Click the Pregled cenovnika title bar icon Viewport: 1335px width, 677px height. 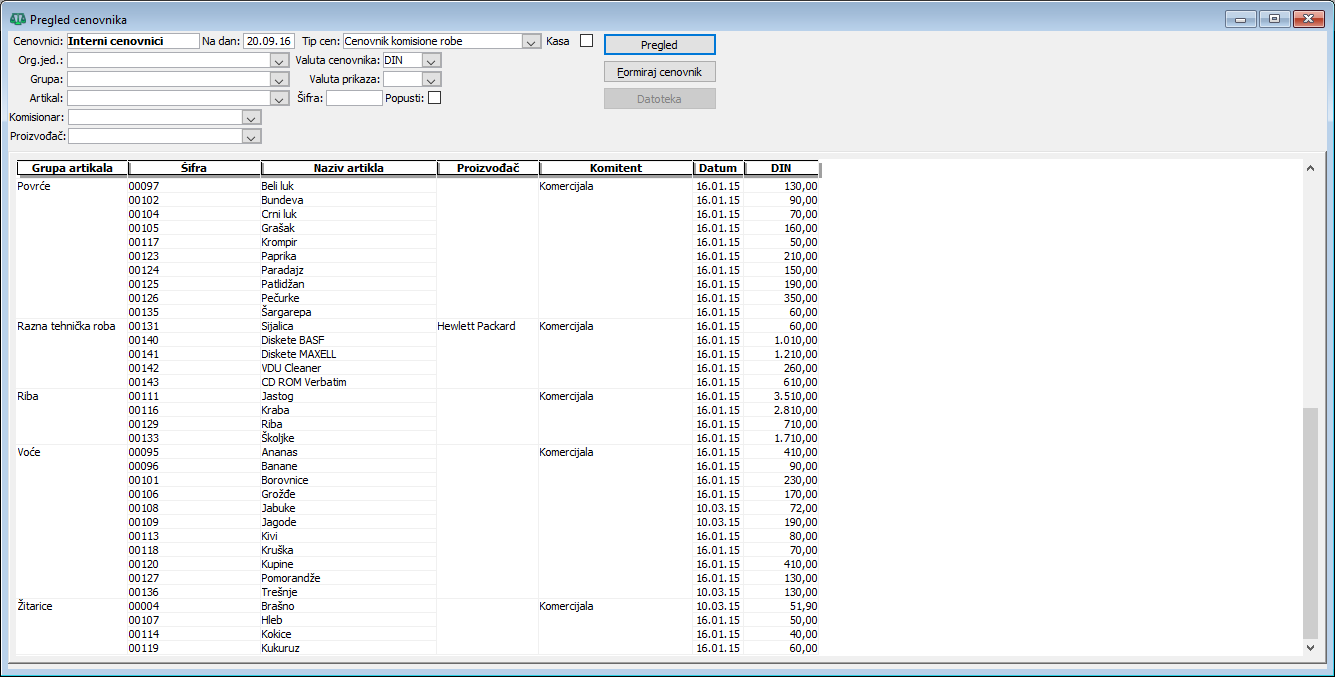coord(17,19)
